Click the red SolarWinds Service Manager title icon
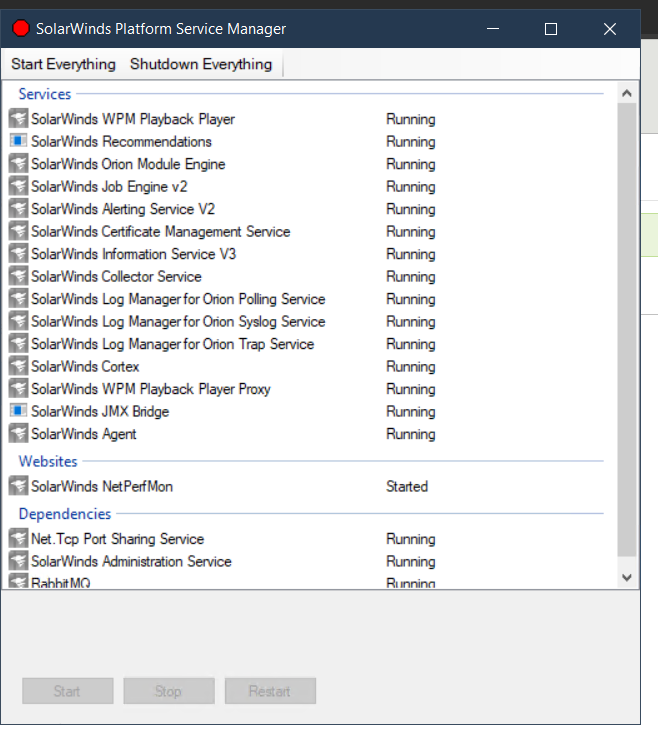658x734 pixels. click(21, 29)
